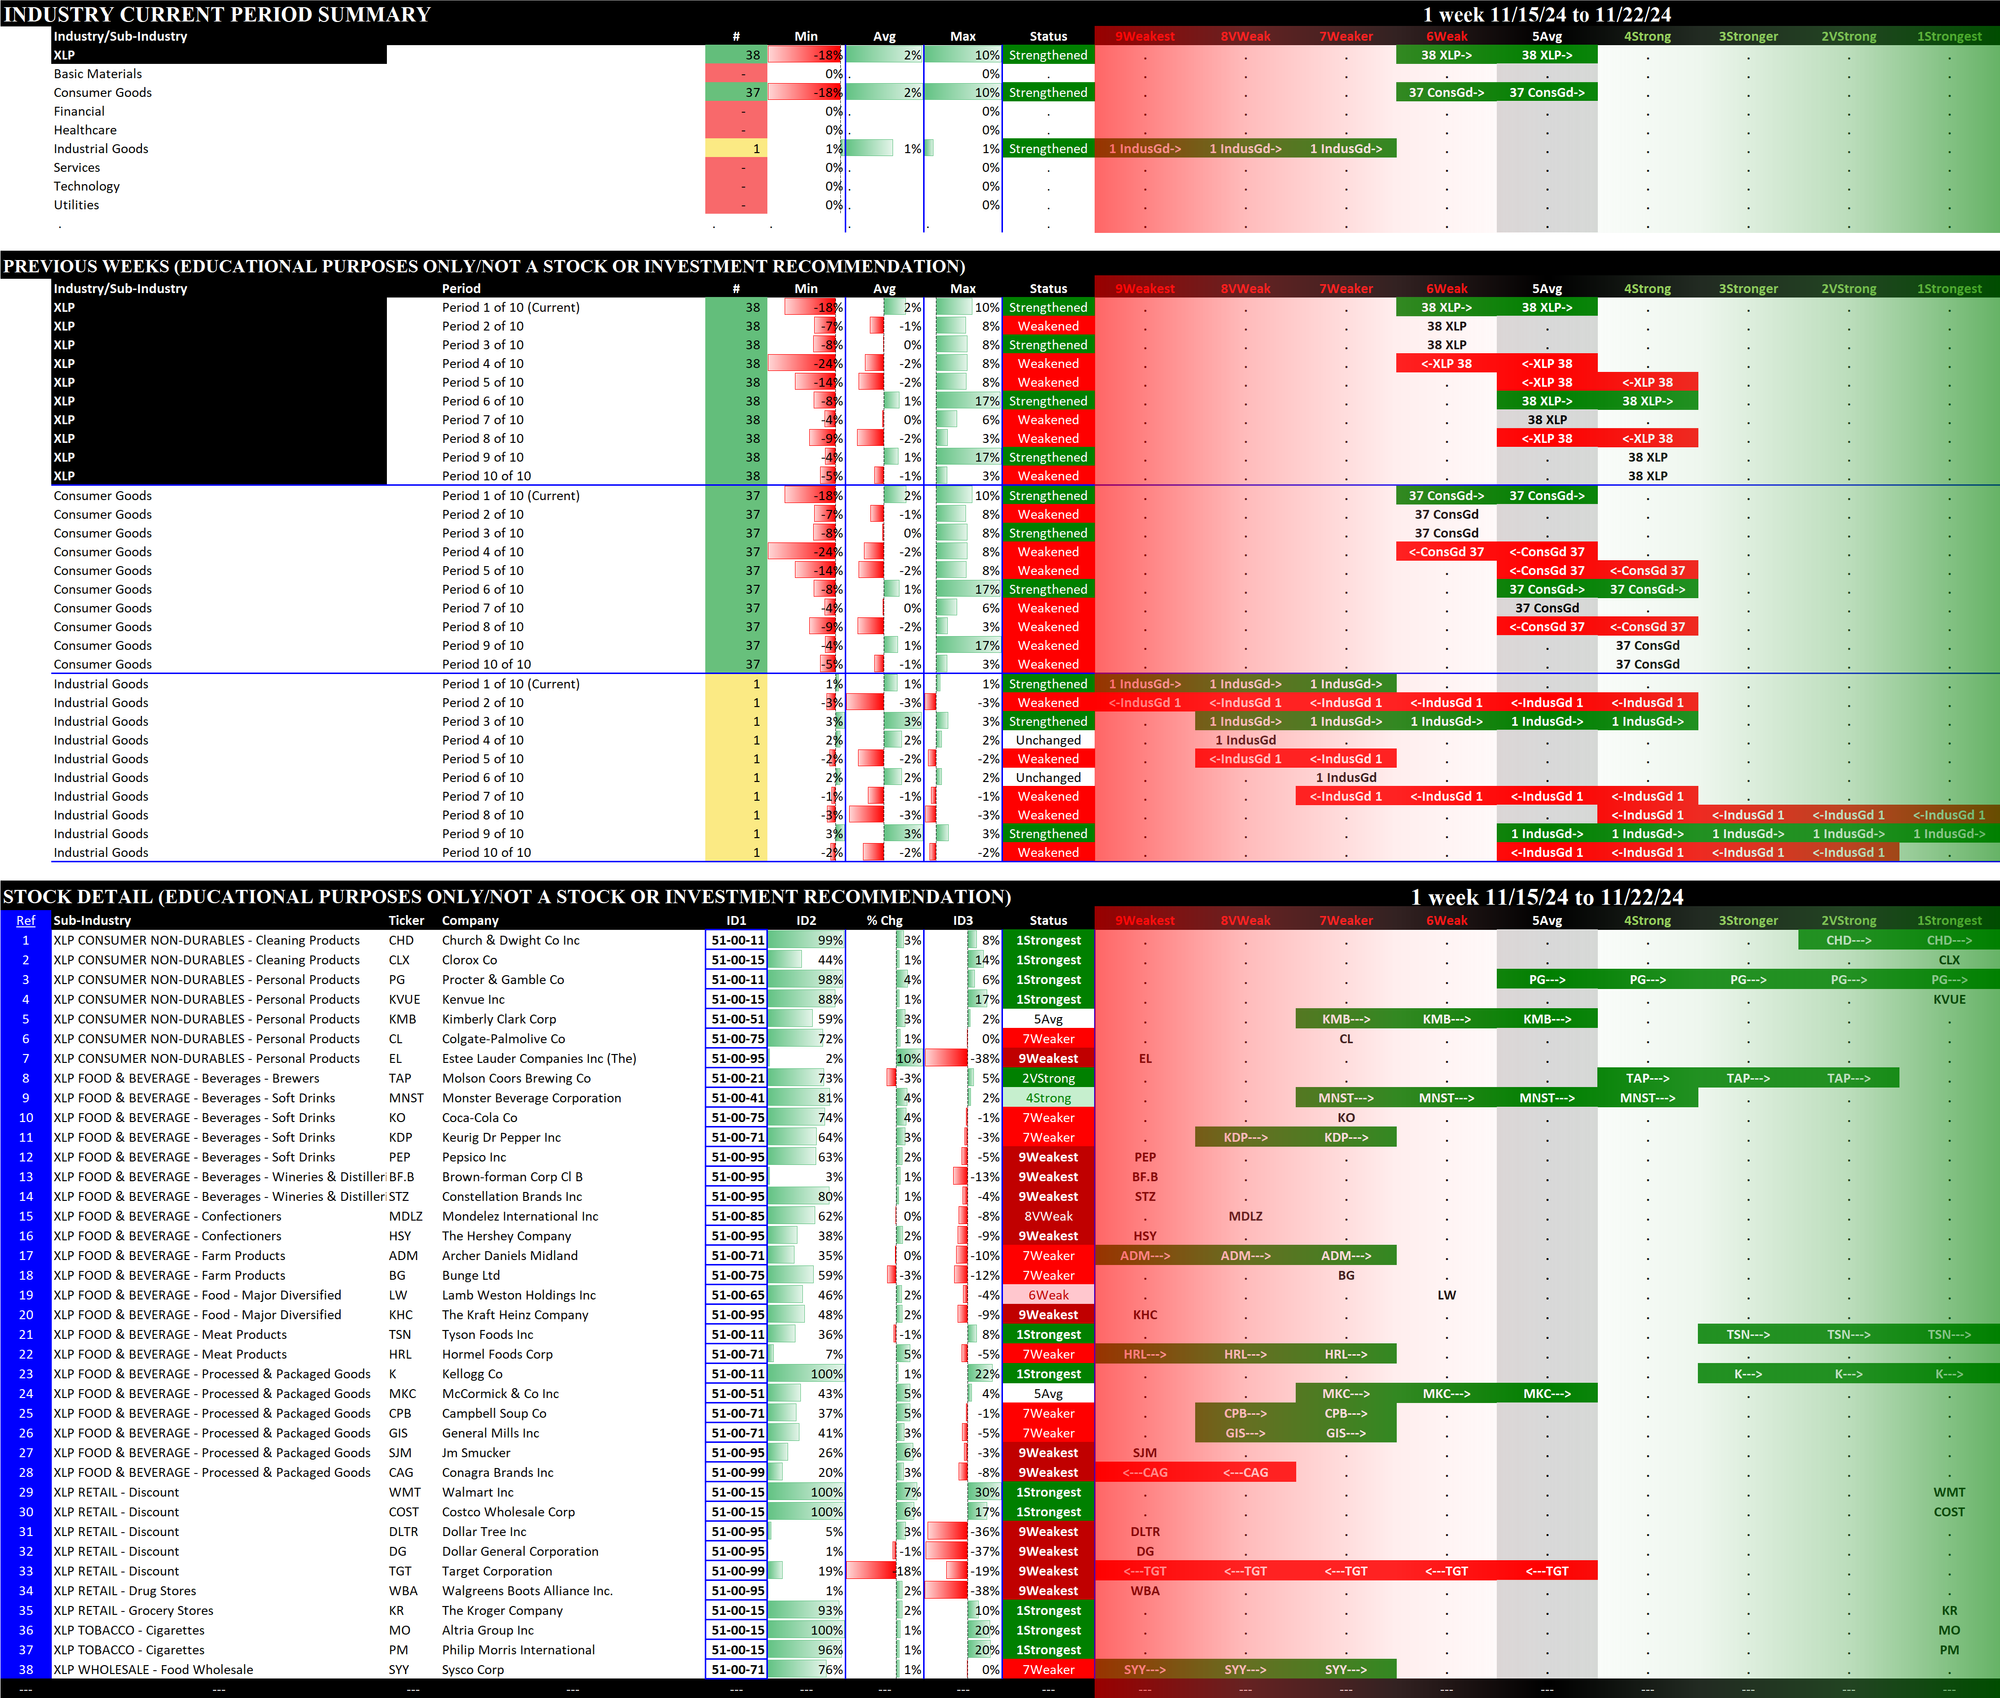Click the Unchanged status in Period 4 Industrial Goods
This screenshot has width=2000, height=1698.
(x=1048, y=741)
